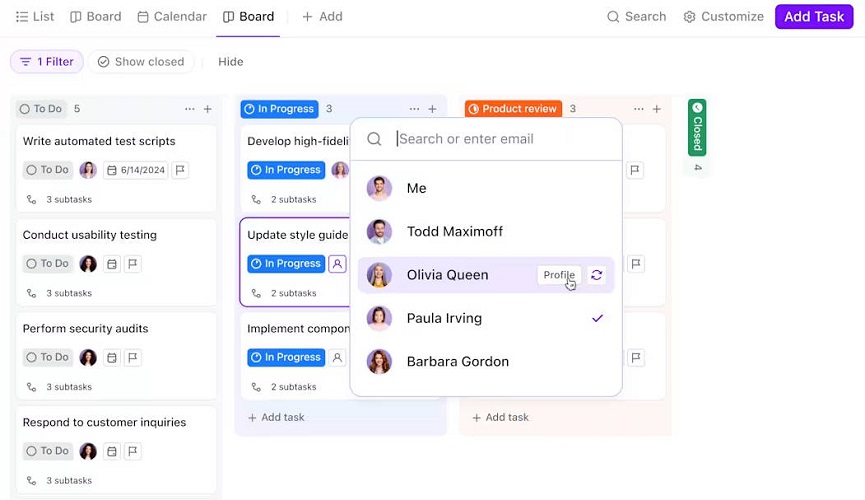Viewport: 865px width, 500px height.
Task: Click the Add Task button
Action: click(x=814, y=17)
